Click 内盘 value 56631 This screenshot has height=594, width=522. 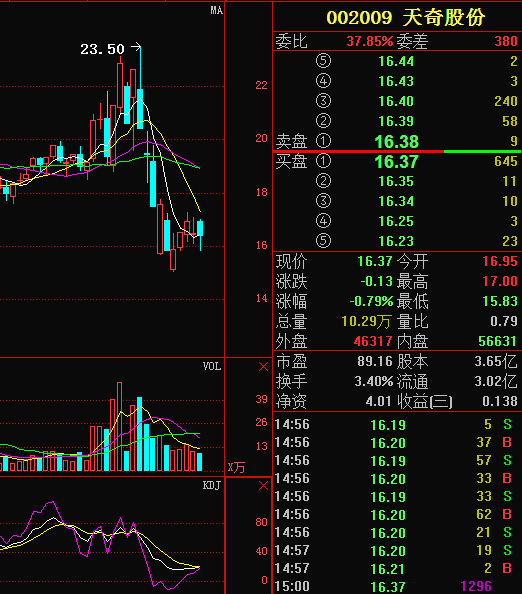497,341
